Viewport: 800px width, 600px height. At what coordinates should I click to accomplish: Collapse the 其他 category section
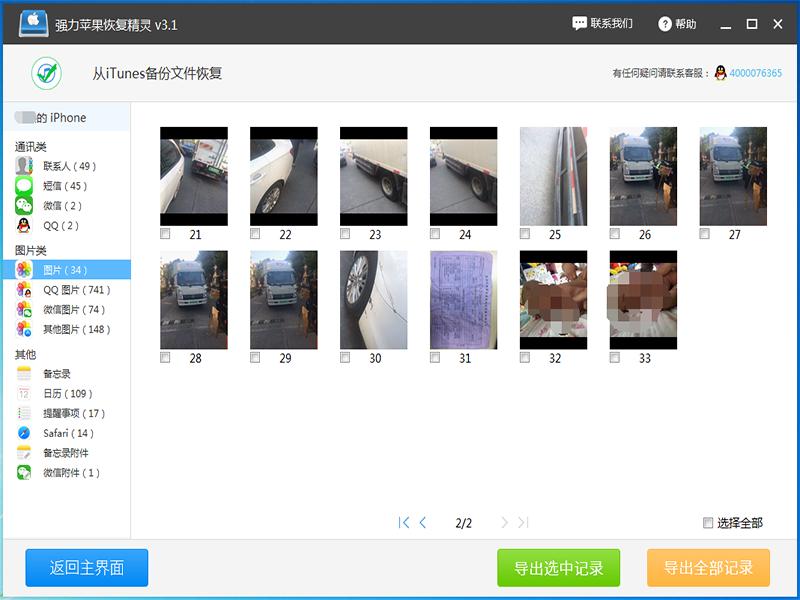click(x=27, y=352)
